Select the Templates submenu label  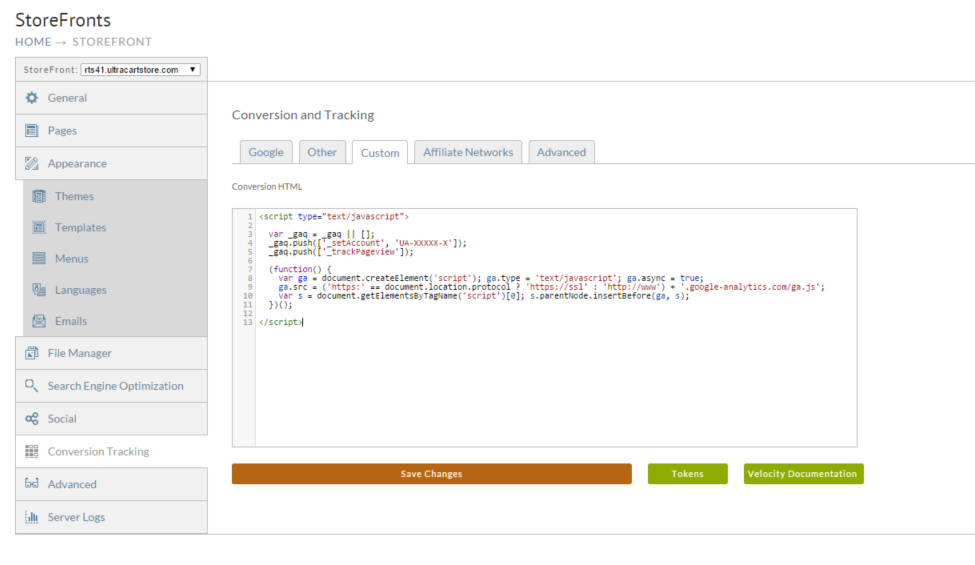point(80,227)
